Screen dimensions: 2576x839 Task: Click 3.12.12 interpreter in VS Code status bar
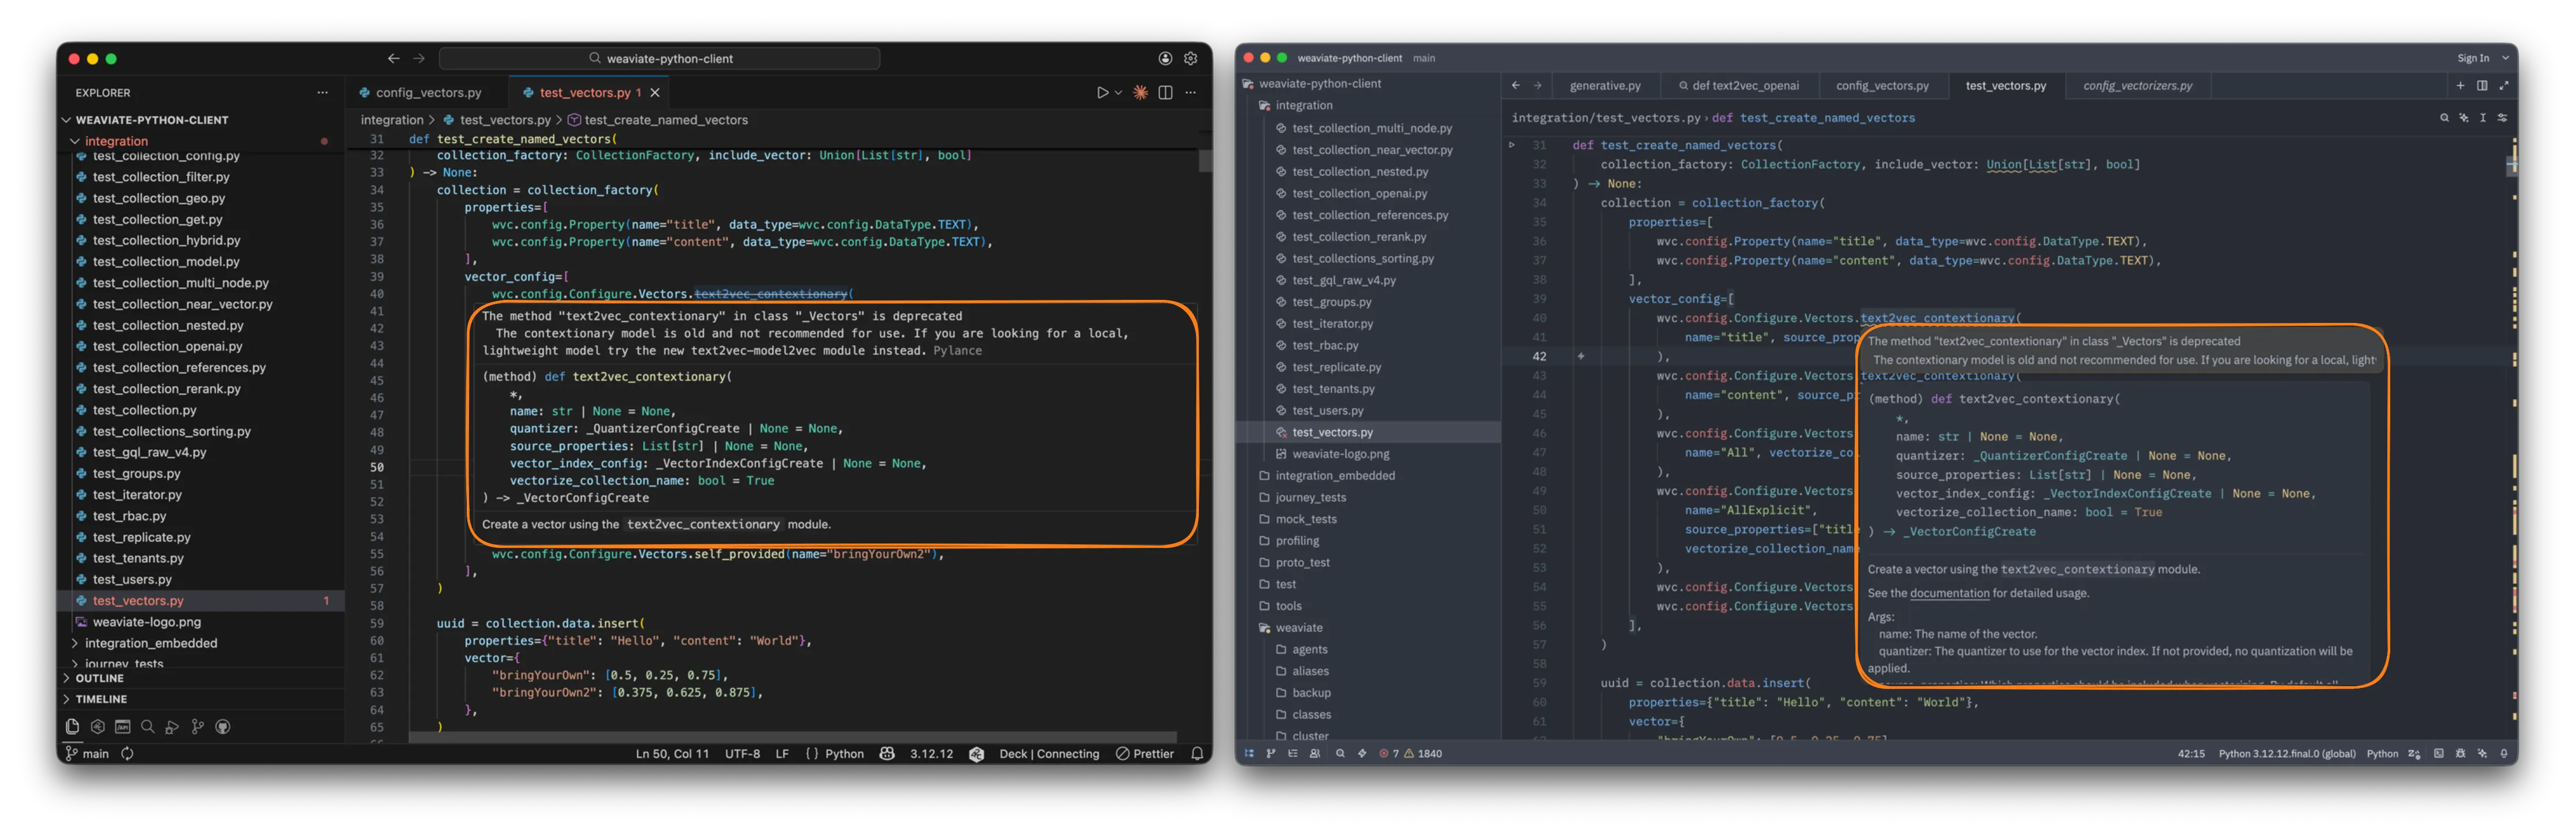931,754
